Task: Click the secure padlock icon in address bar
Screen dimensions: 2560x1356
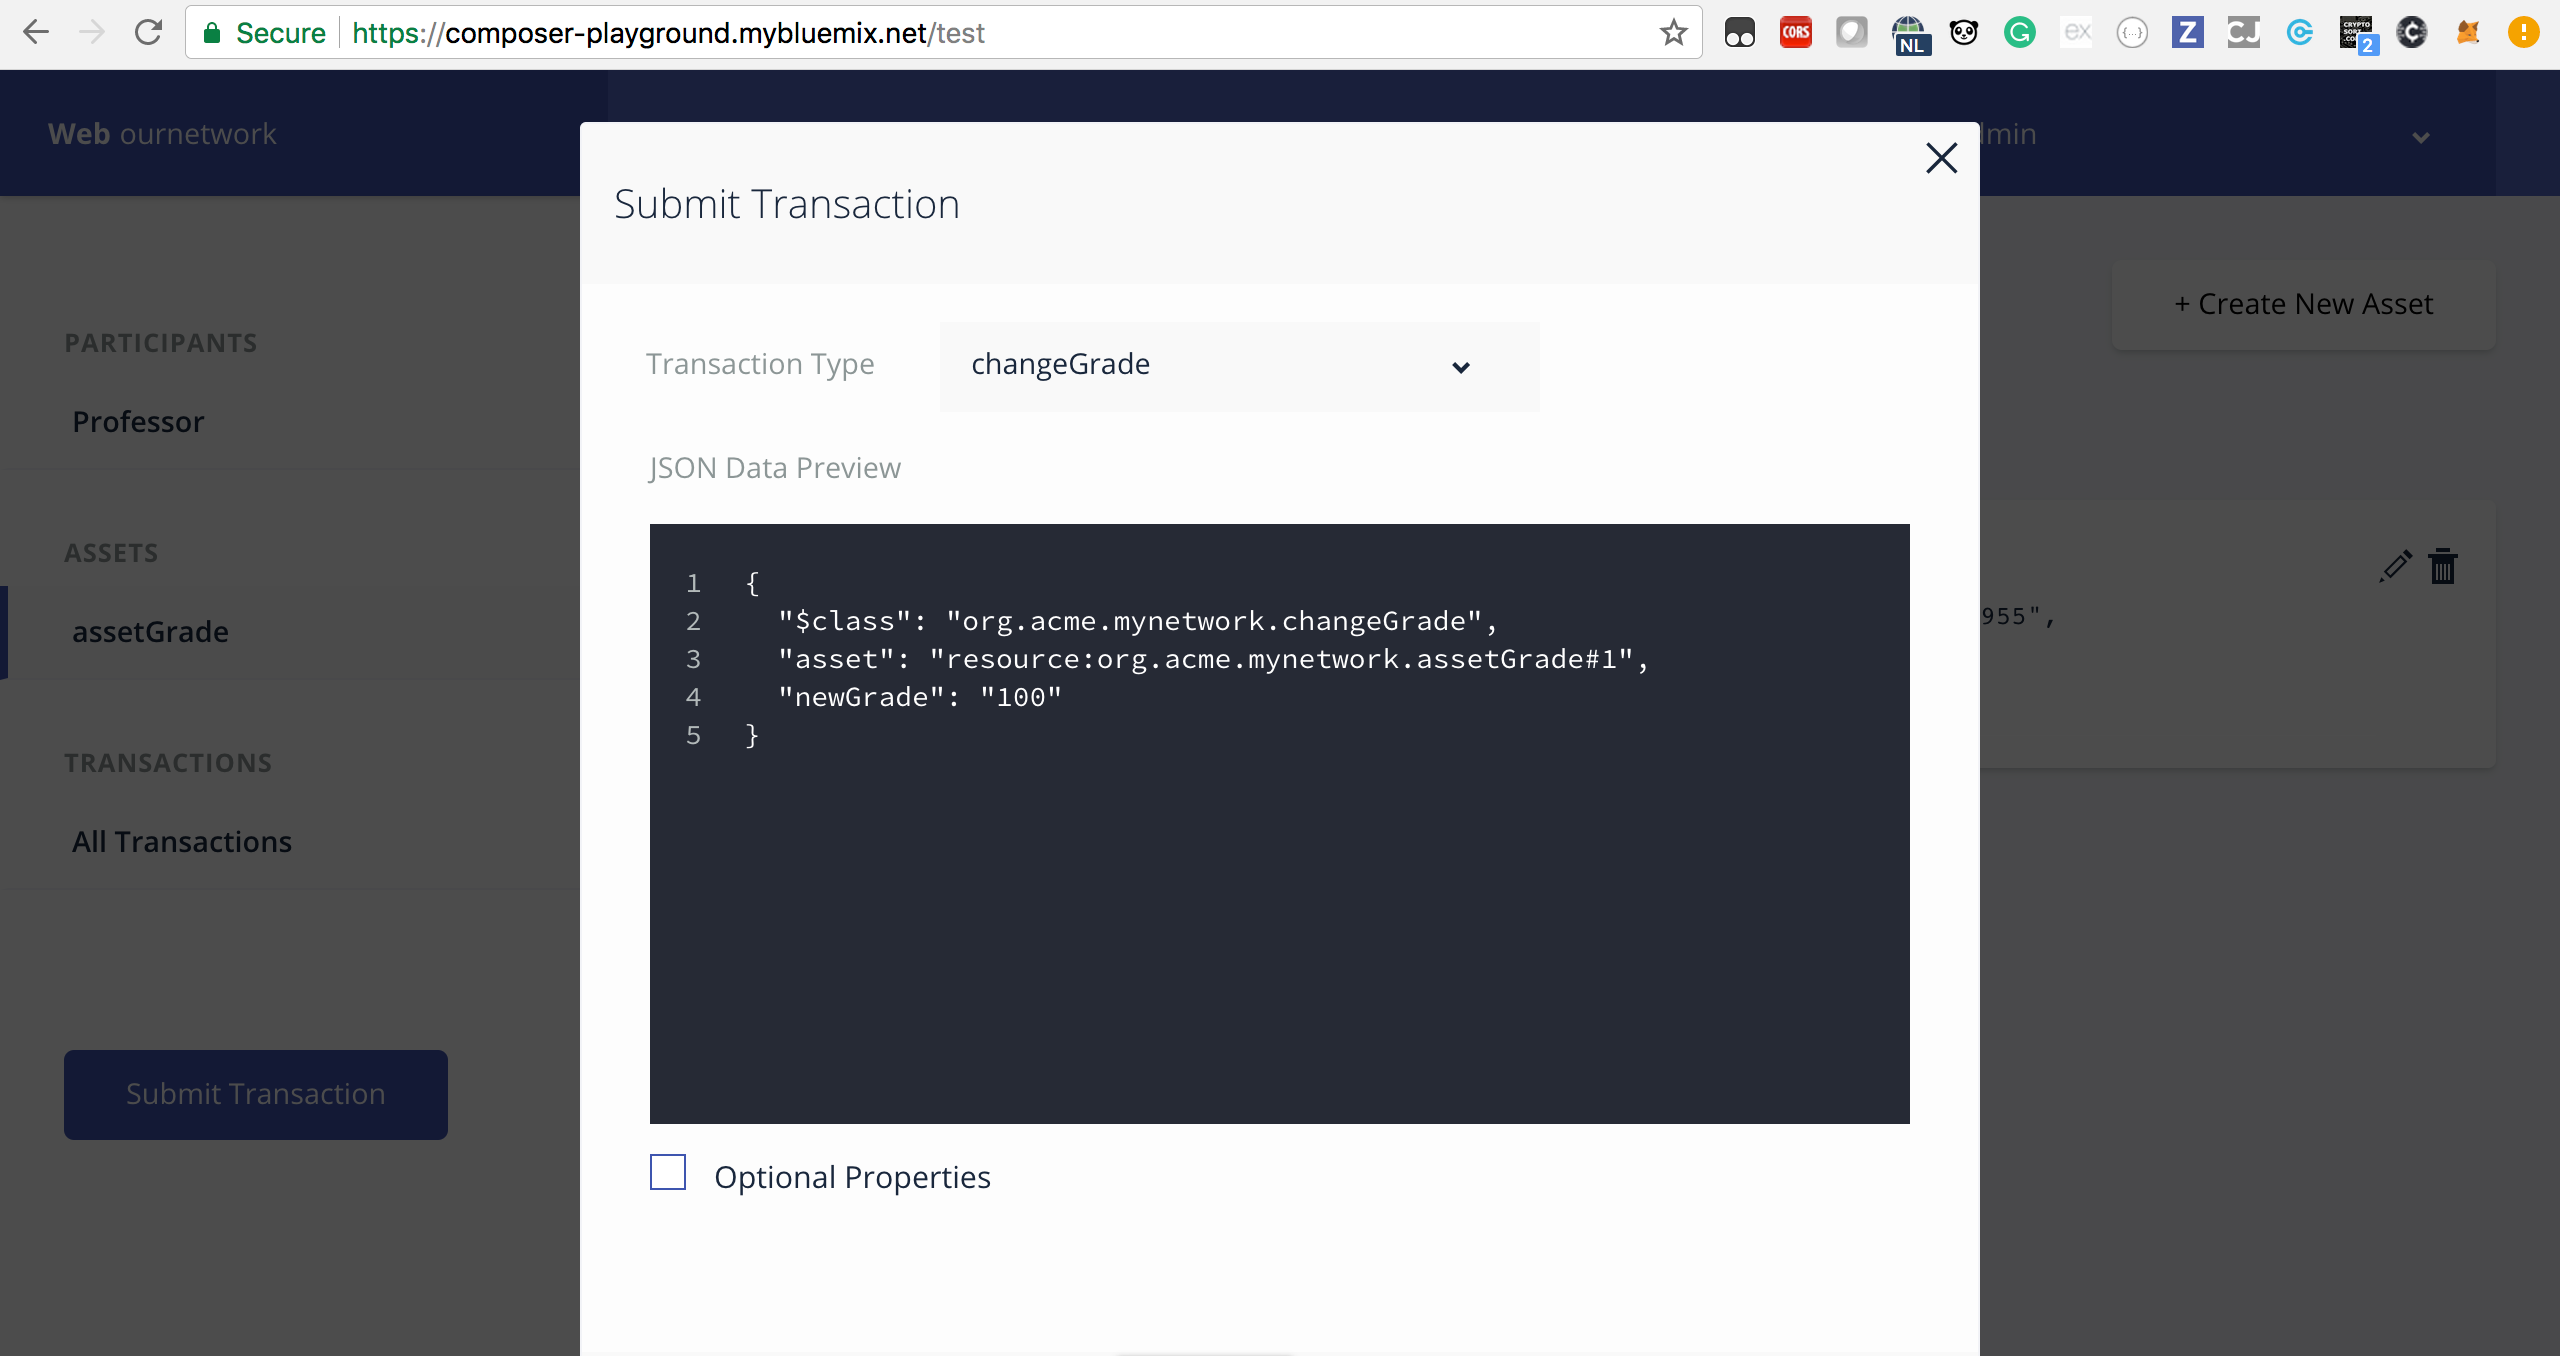Action: point(212,32)
